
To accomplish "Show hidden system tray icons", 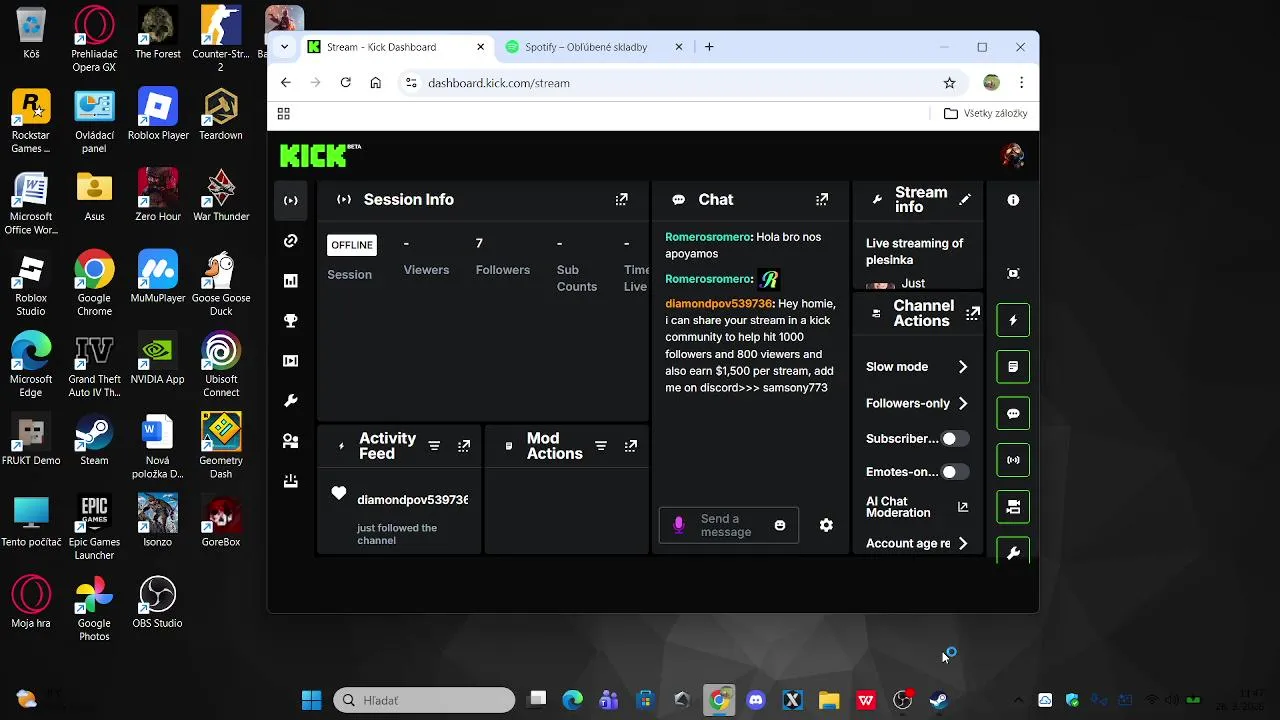I will click(1019, 700).
